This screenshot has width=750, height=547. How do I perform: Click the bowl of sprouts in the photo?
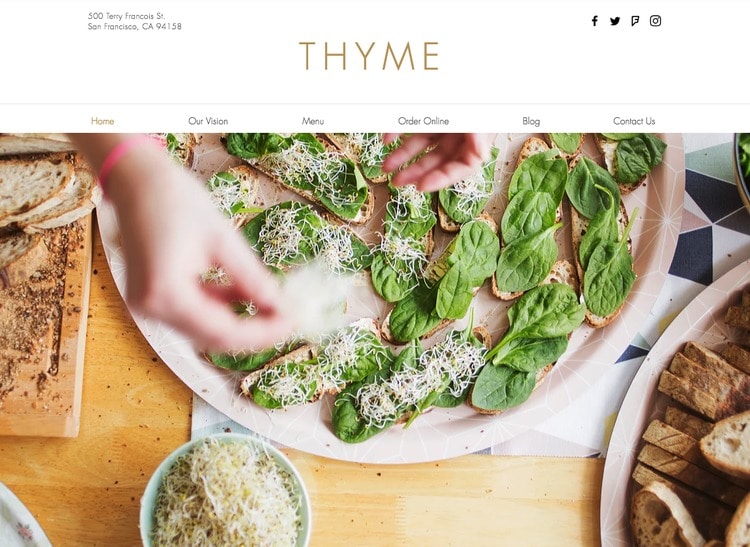pyautogui.click(x=226, y=490)
